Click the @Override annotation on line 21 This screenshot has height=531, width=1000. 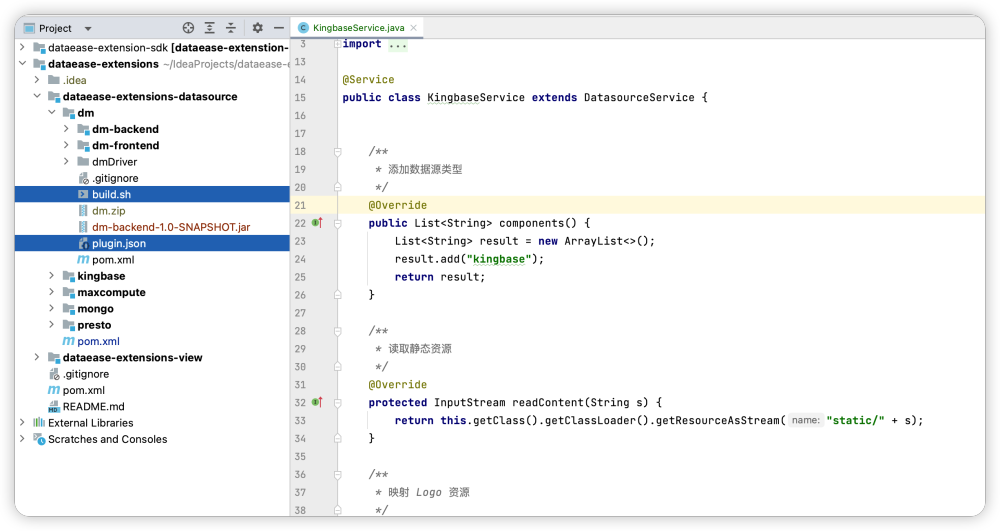click(x=397, y=205)
